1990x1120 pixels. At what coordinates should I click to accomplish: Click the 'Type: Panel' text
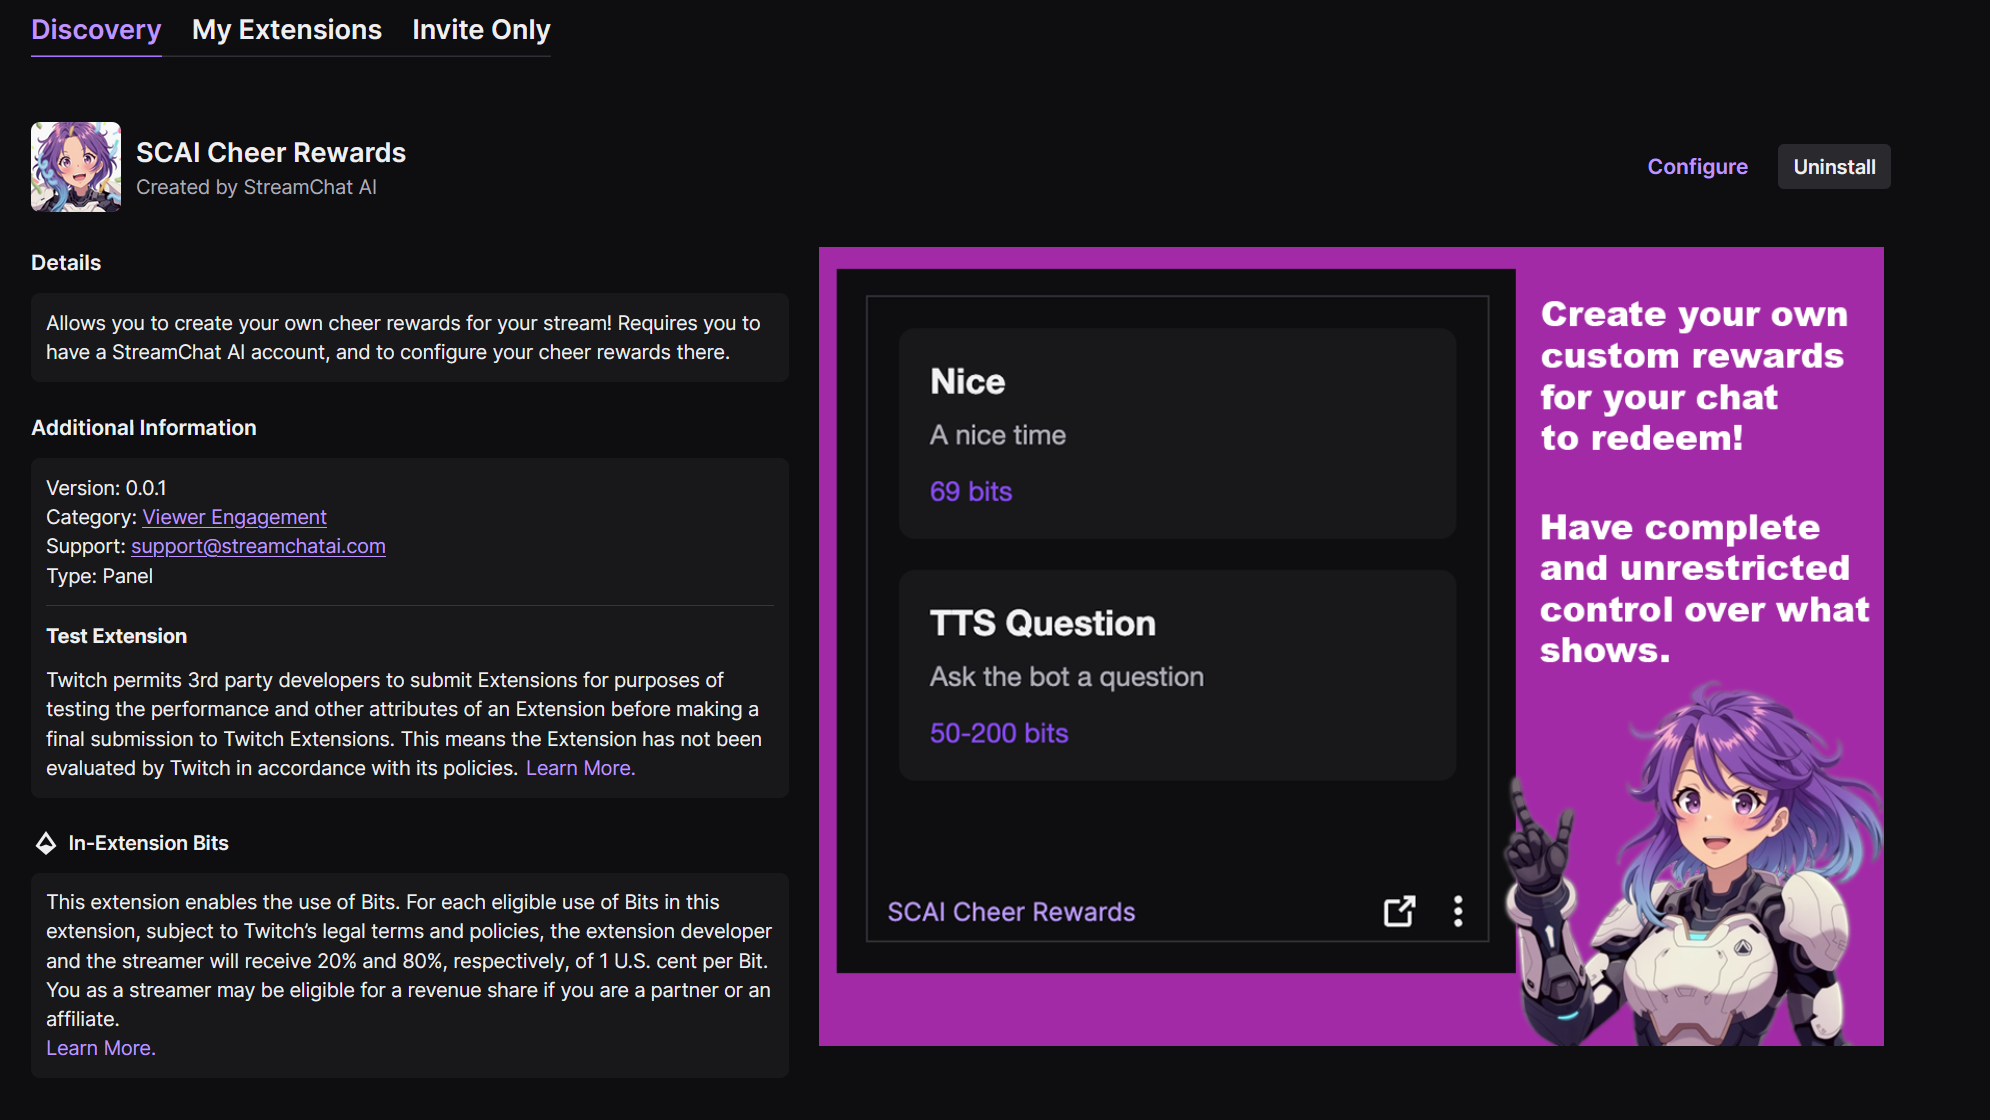pos(99,576)
